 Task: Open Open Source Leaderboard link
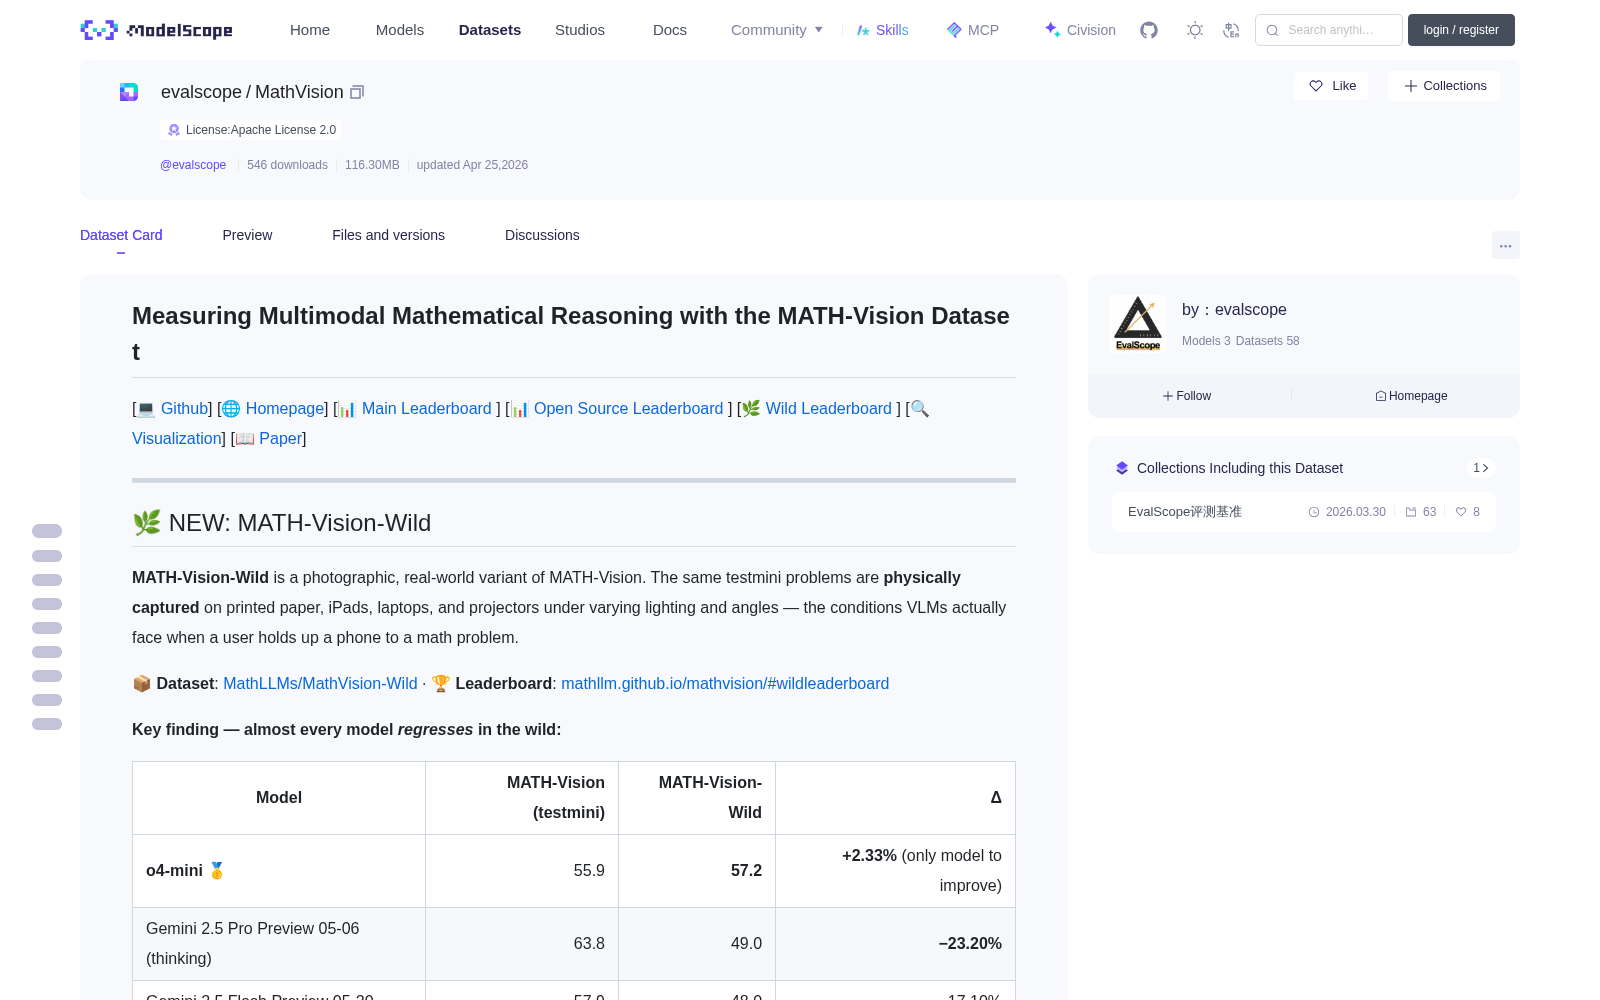click(628, 408)
